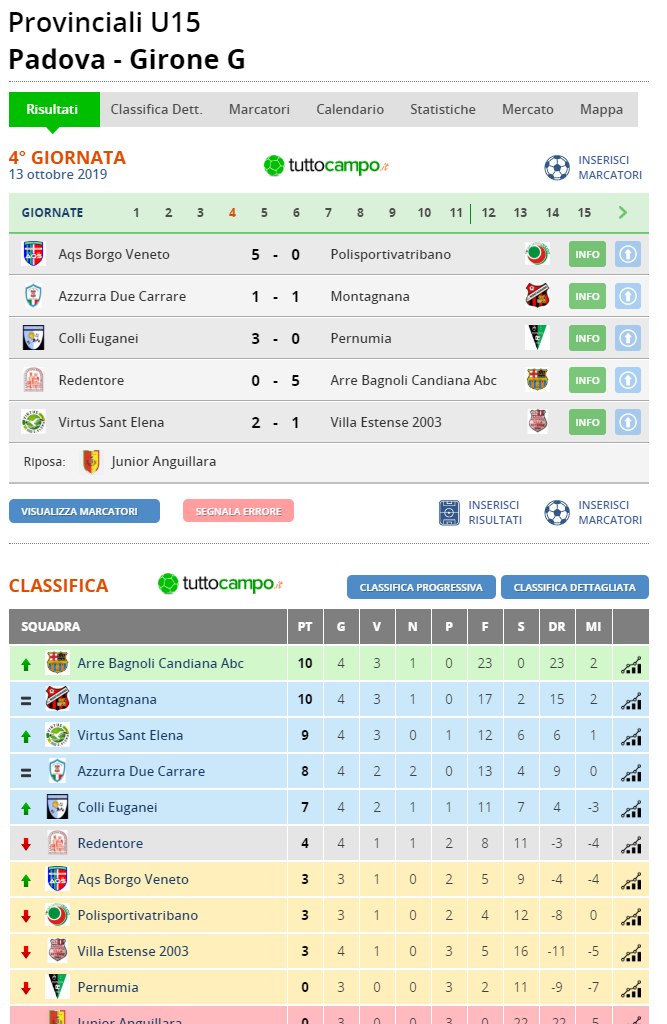Viewport: 667px width, 1024px height.
Task: Click the upload arrow icon for Aqs Borgo Veneto match
Action: [x=628, y=255]
